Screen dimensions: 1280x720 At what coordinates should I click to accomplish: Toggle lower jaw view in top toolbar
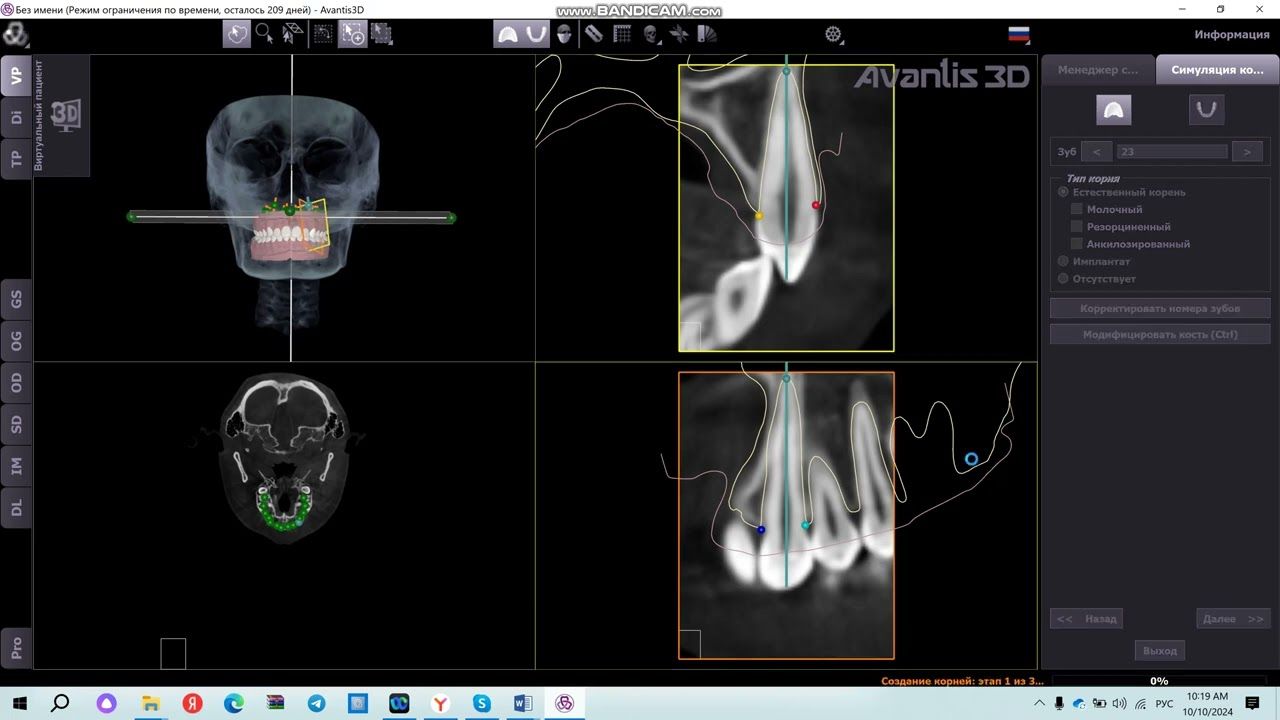[536, 34]
